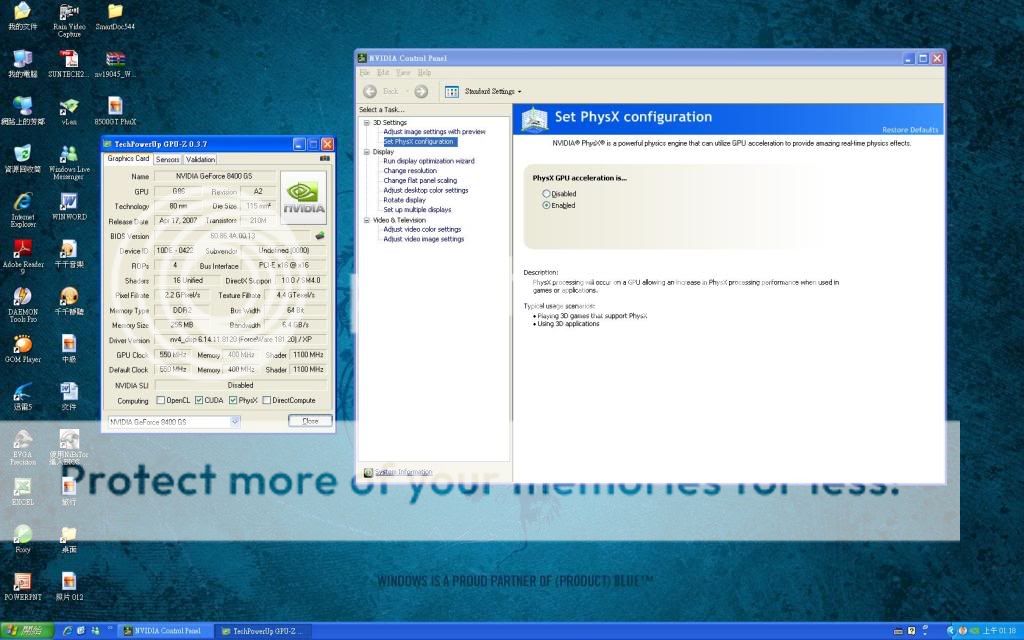Click the Back arrow in NVIDIA Control Panel
The image size is (1024, 640).
[x=370, y=91]
